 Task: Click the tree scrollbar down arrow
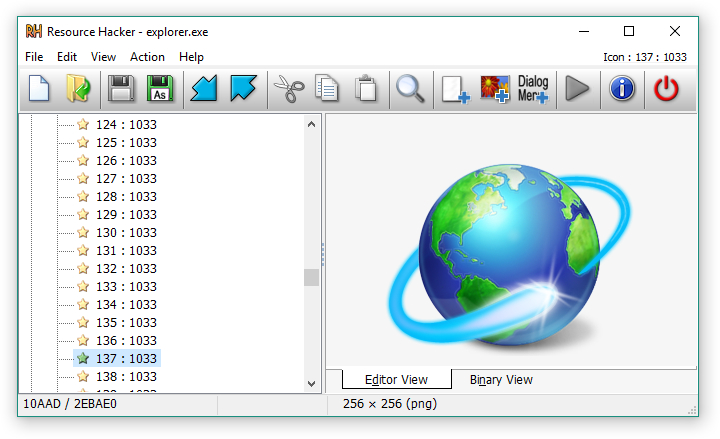[311, 383]
